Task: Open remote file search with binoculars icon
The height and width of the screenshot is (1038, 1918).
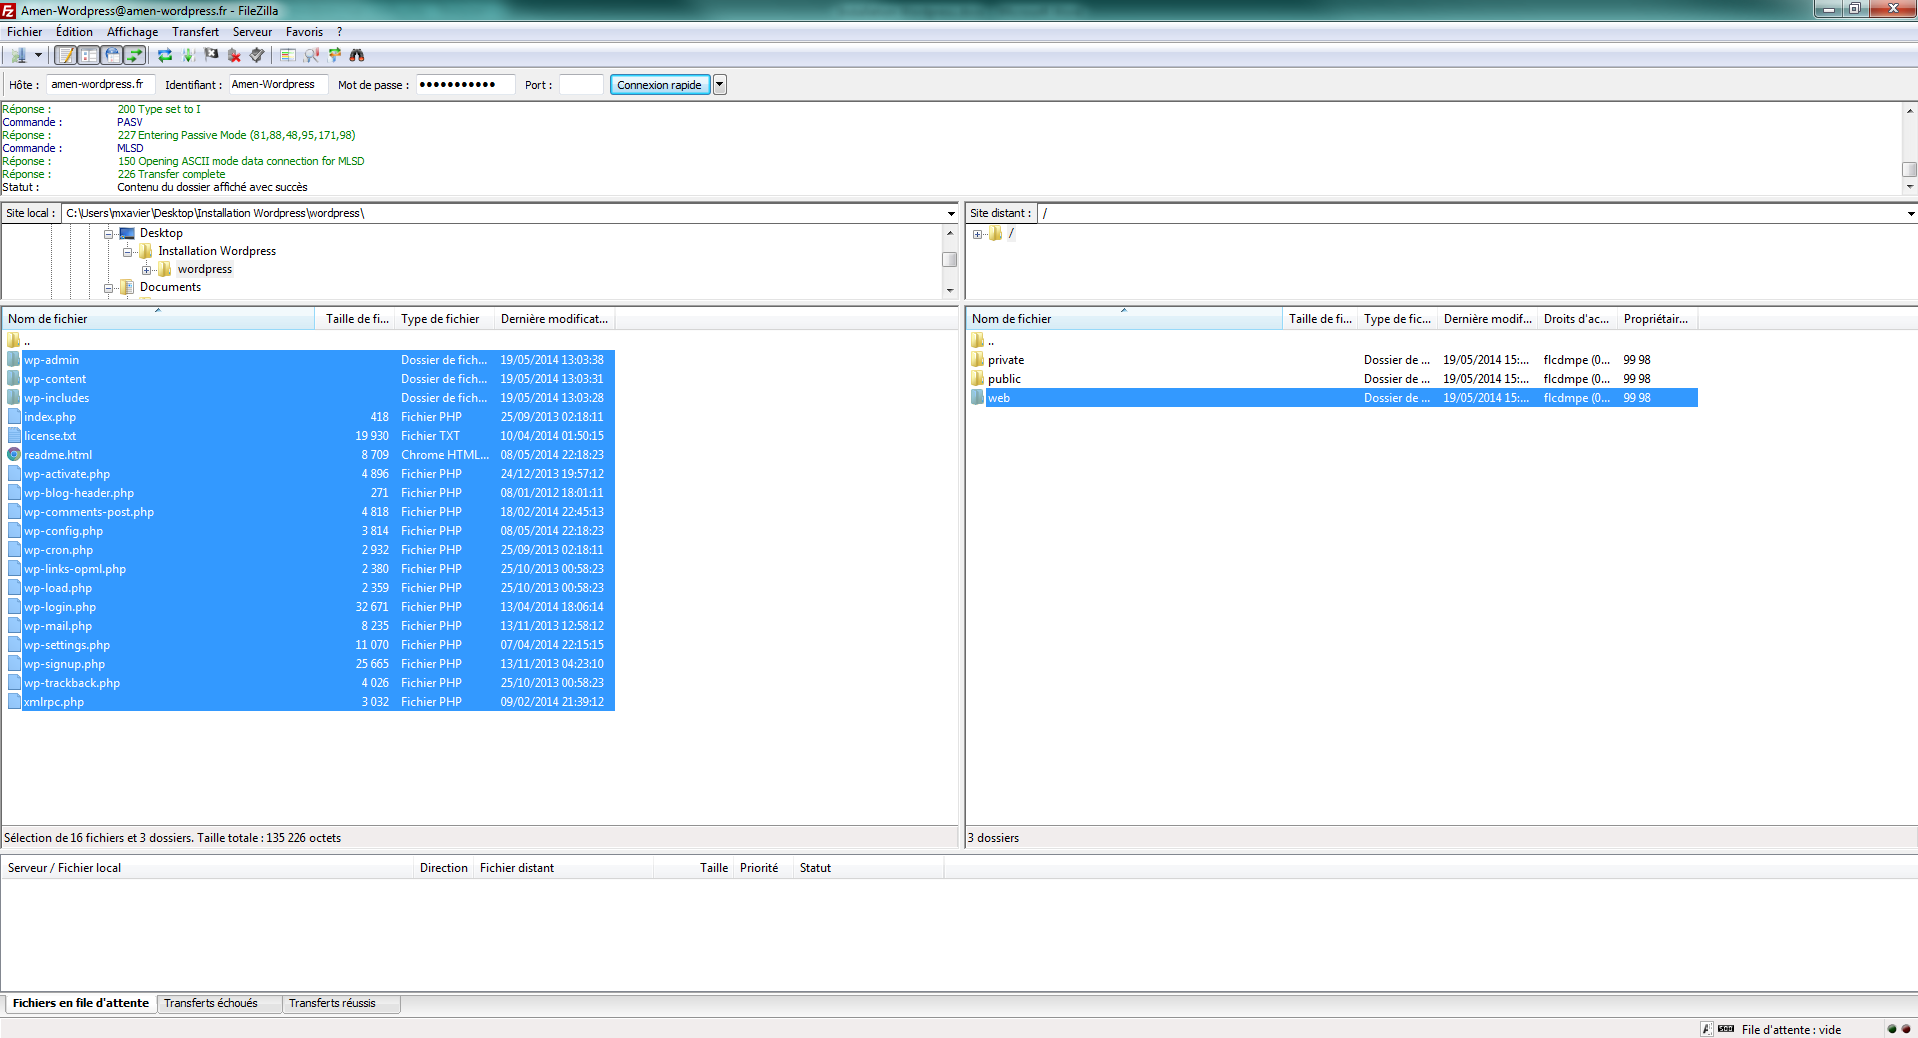Action: point(357,55)
